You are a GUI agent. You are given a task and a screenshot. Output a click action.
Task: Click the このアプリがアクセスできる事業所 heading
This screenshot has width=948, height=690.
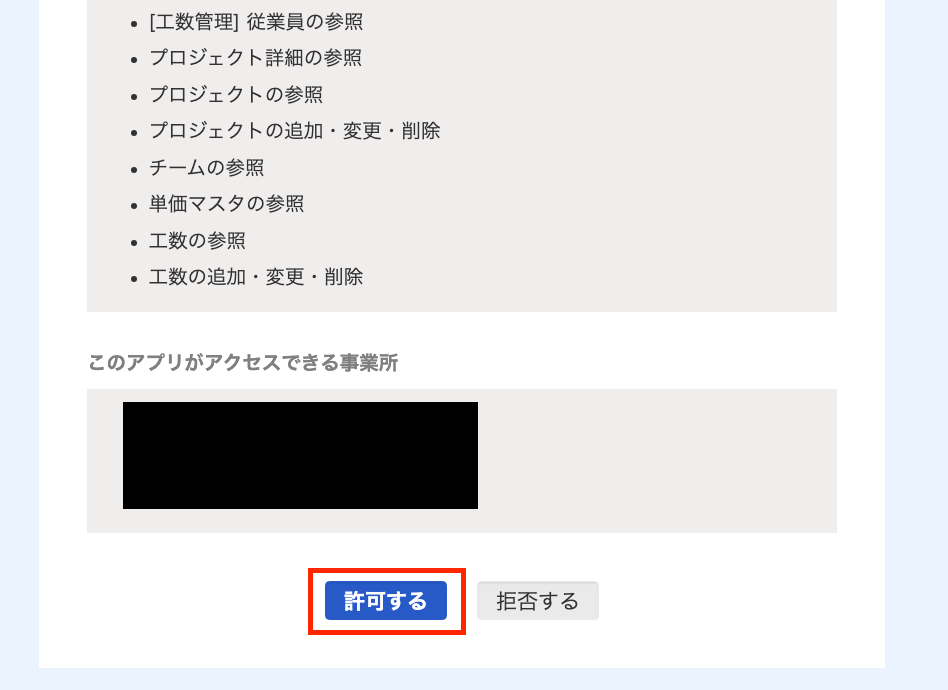pos(243,363)
